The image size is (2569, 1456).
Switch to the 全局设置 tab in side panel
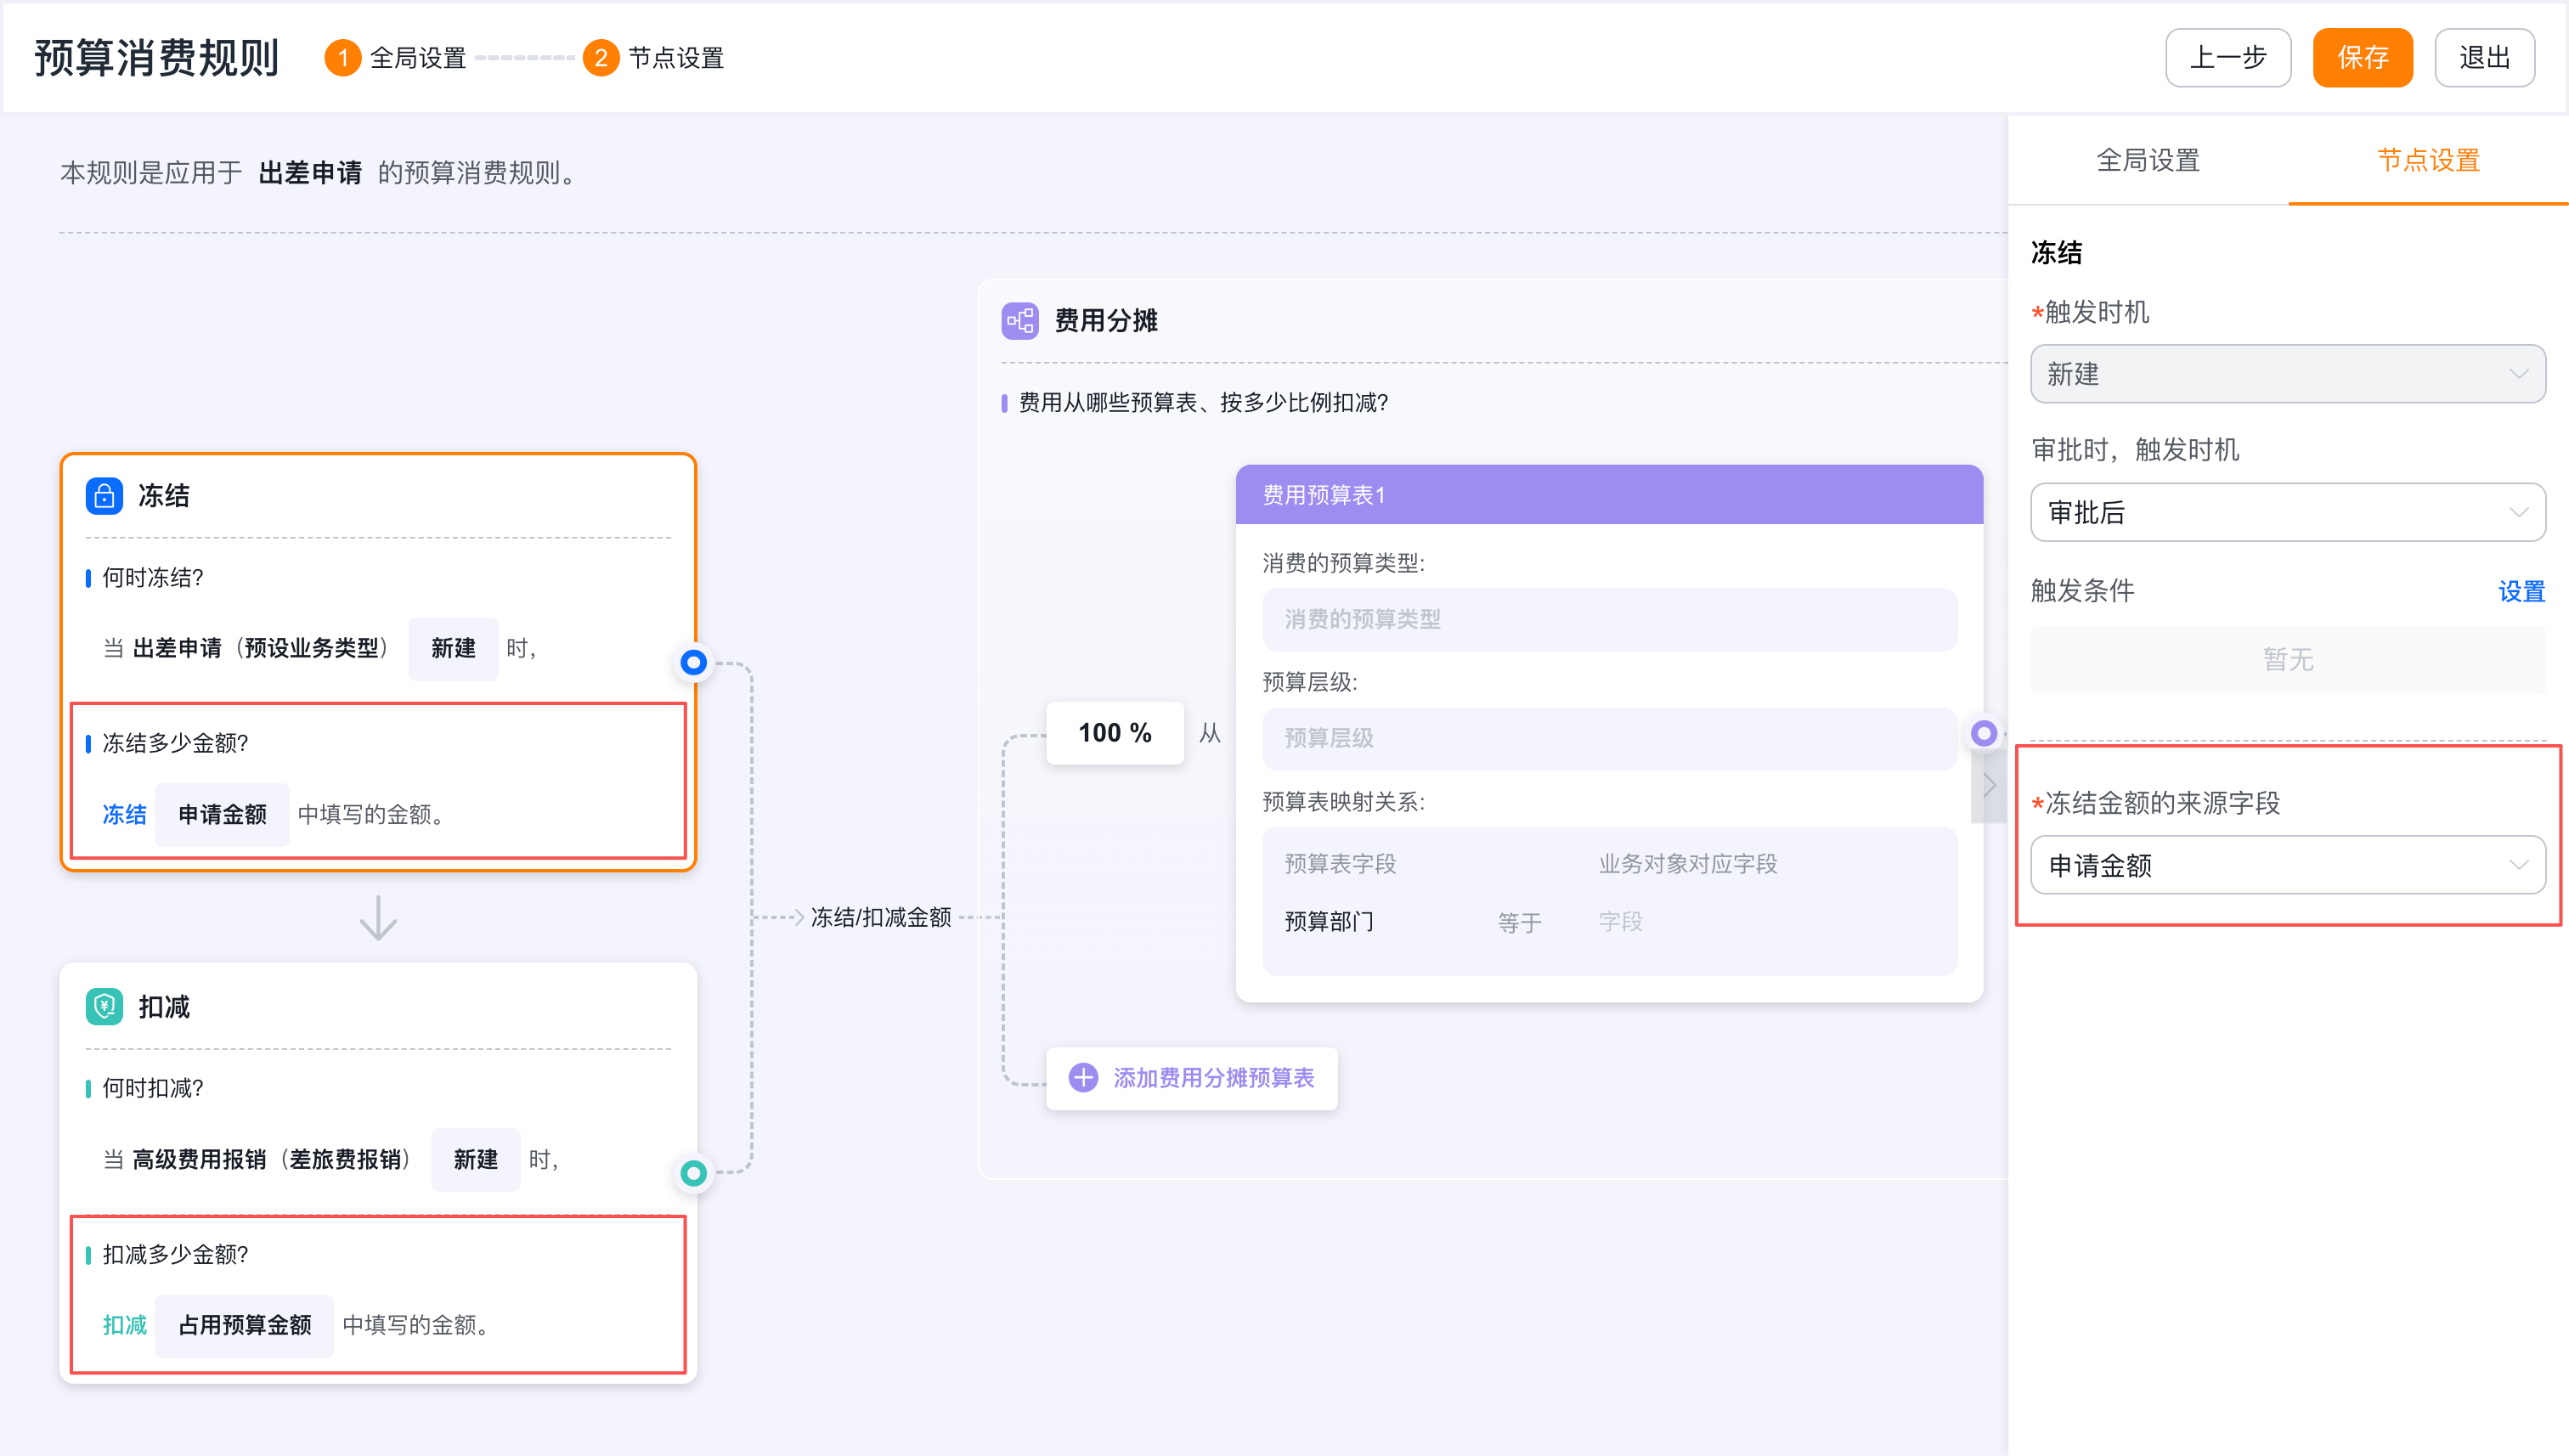tap(2147, 160)
